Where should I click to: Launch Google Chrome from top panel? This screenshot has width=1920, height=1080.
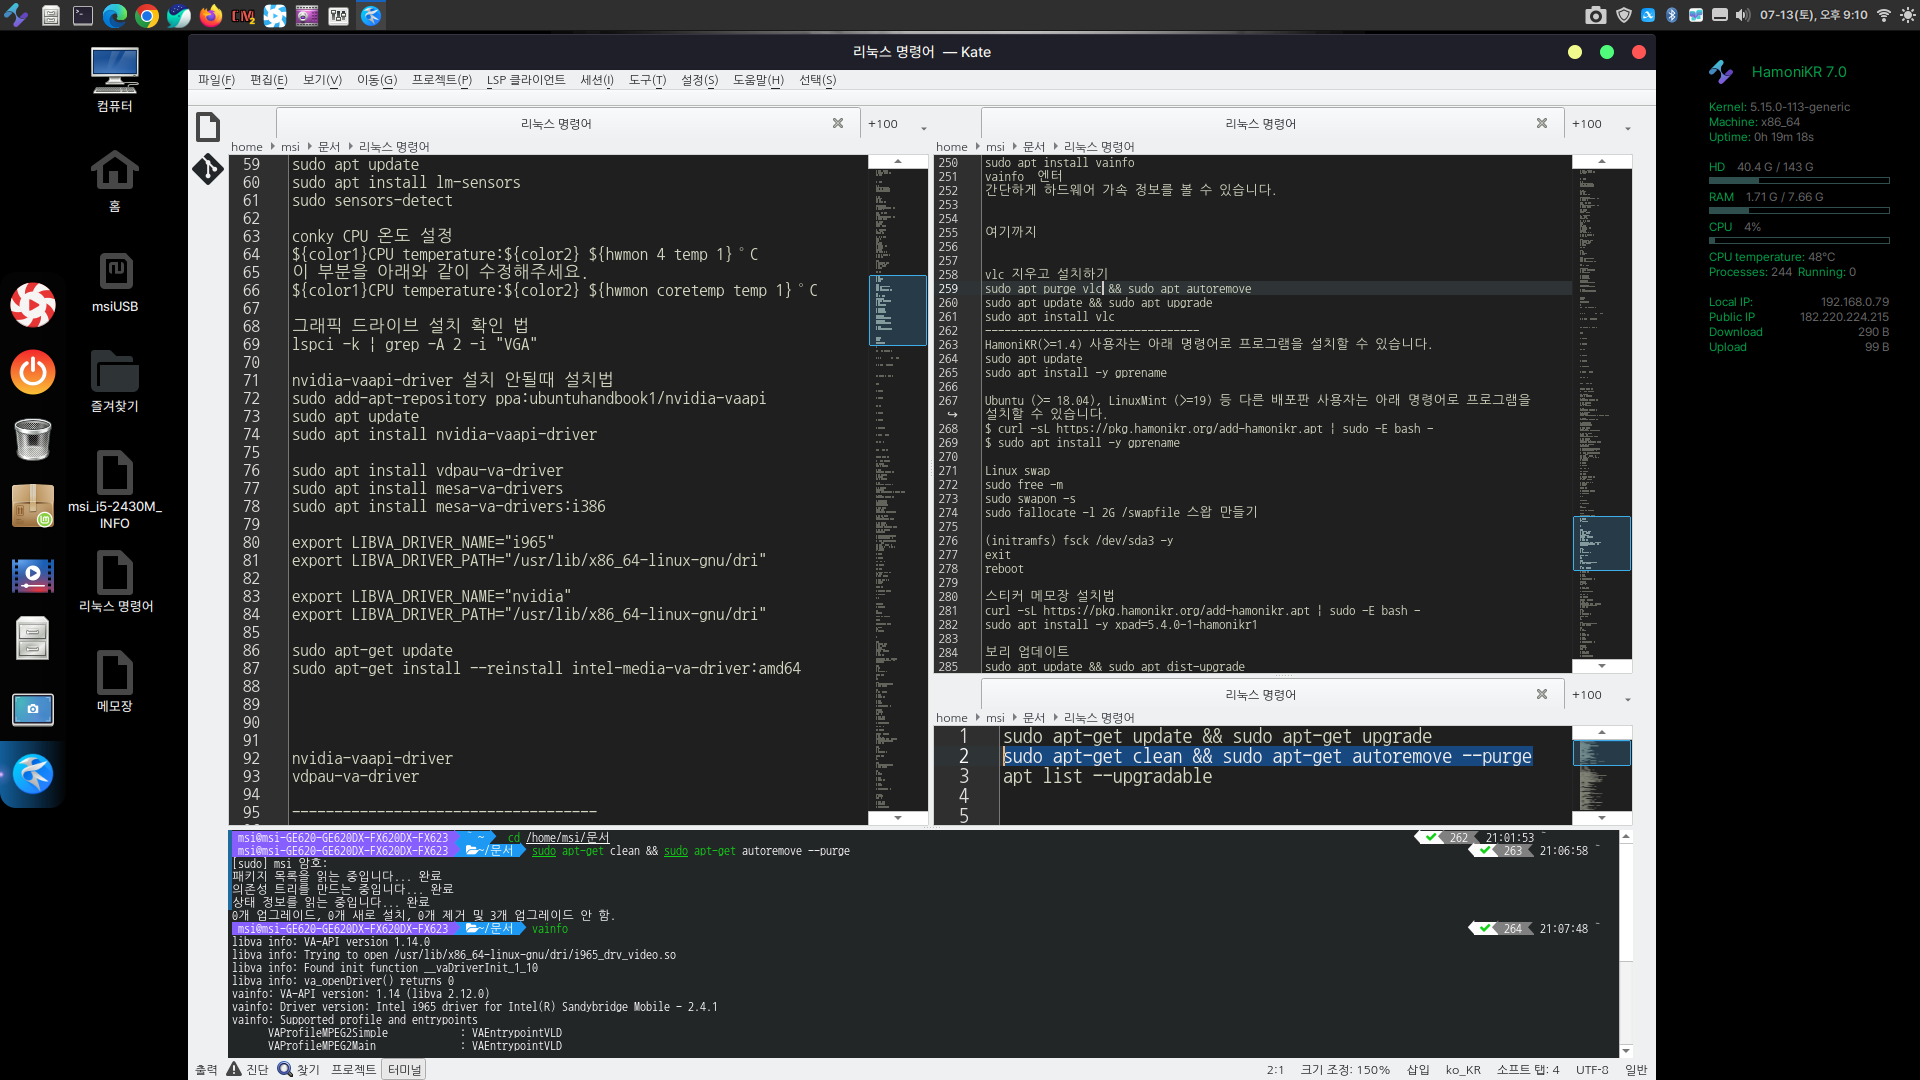pos(147,15)
